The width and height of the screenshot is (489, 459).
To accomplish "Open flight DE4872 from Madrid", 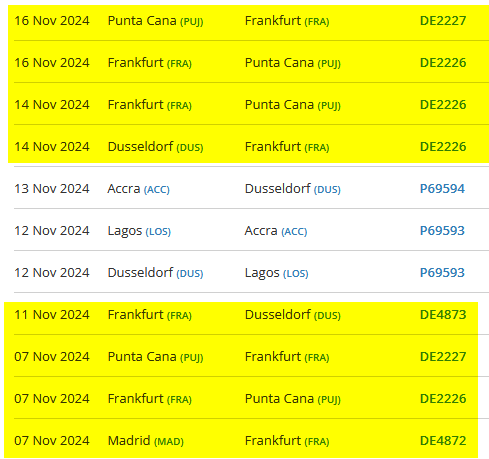I will click(x=443, y=441).
